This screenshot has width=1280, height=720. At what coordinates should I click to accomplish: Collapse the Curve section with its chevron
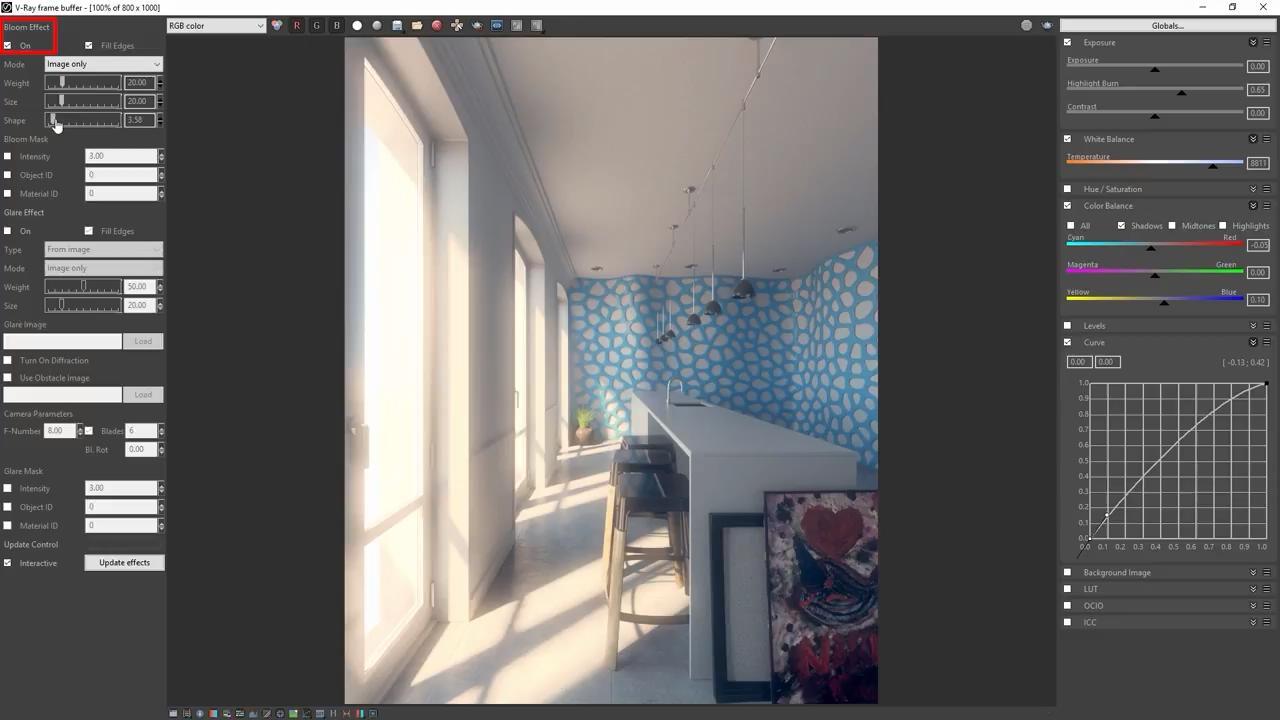click(1253, 342)
